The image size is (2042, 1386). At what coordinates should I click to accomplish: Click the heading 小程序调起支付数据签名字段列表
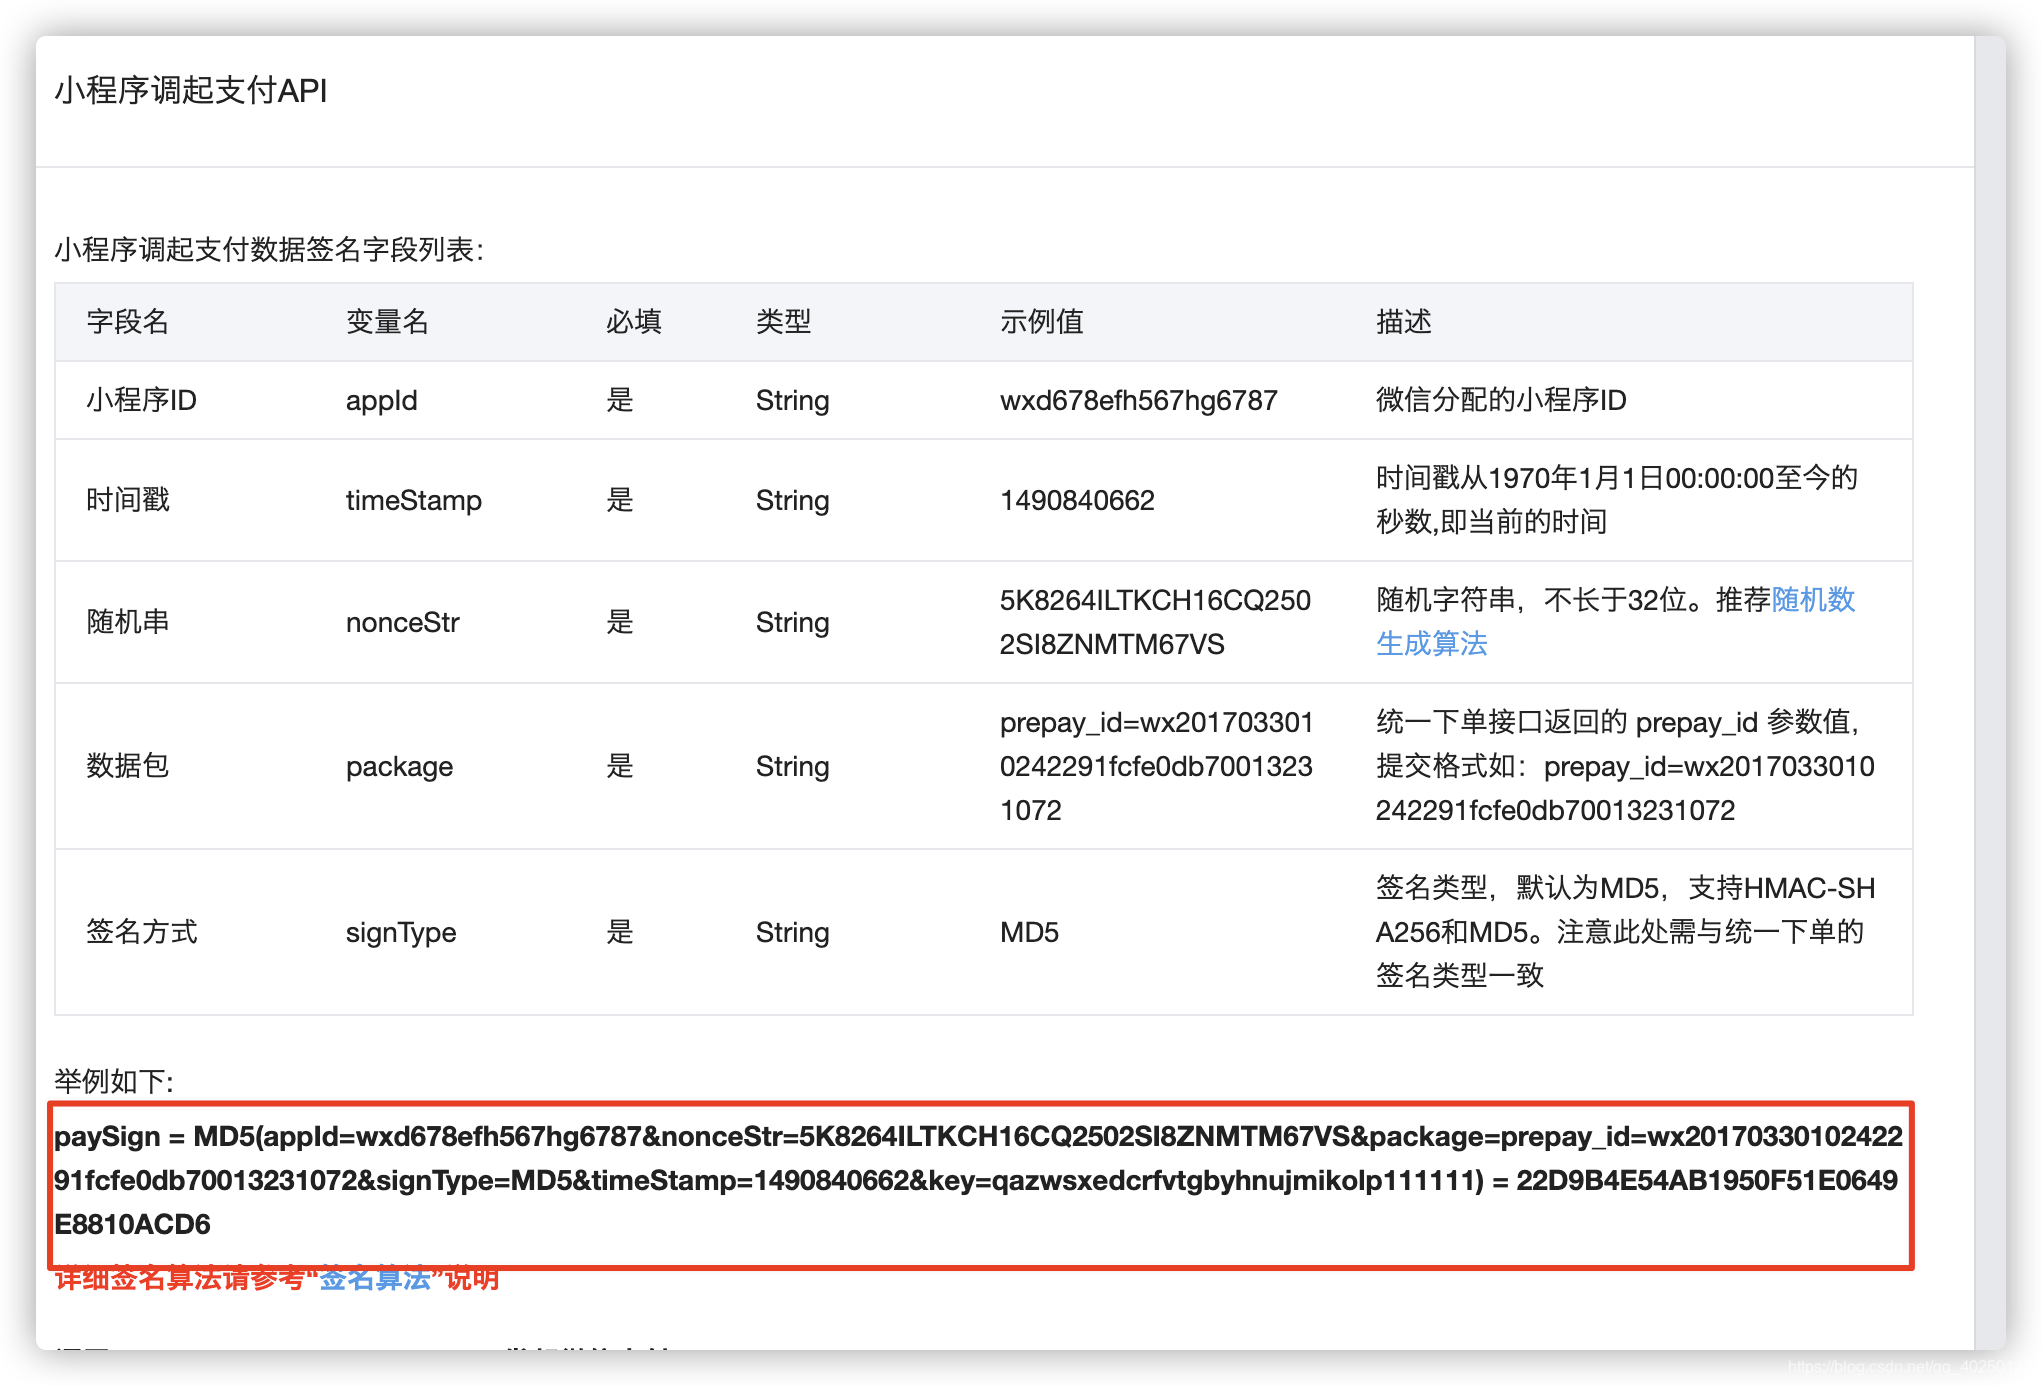(x=269, y=250)
